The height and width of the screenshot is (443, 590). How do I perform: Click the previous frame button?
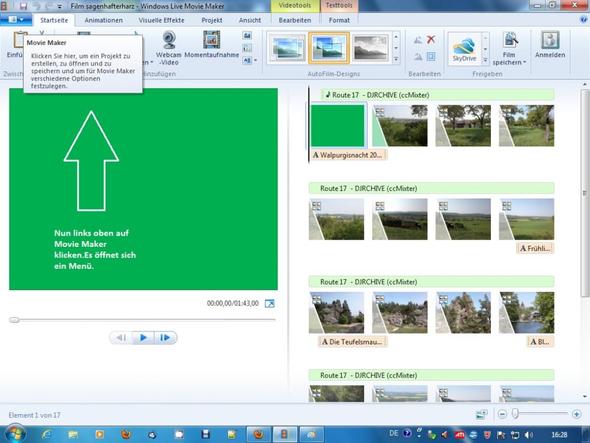121,338
